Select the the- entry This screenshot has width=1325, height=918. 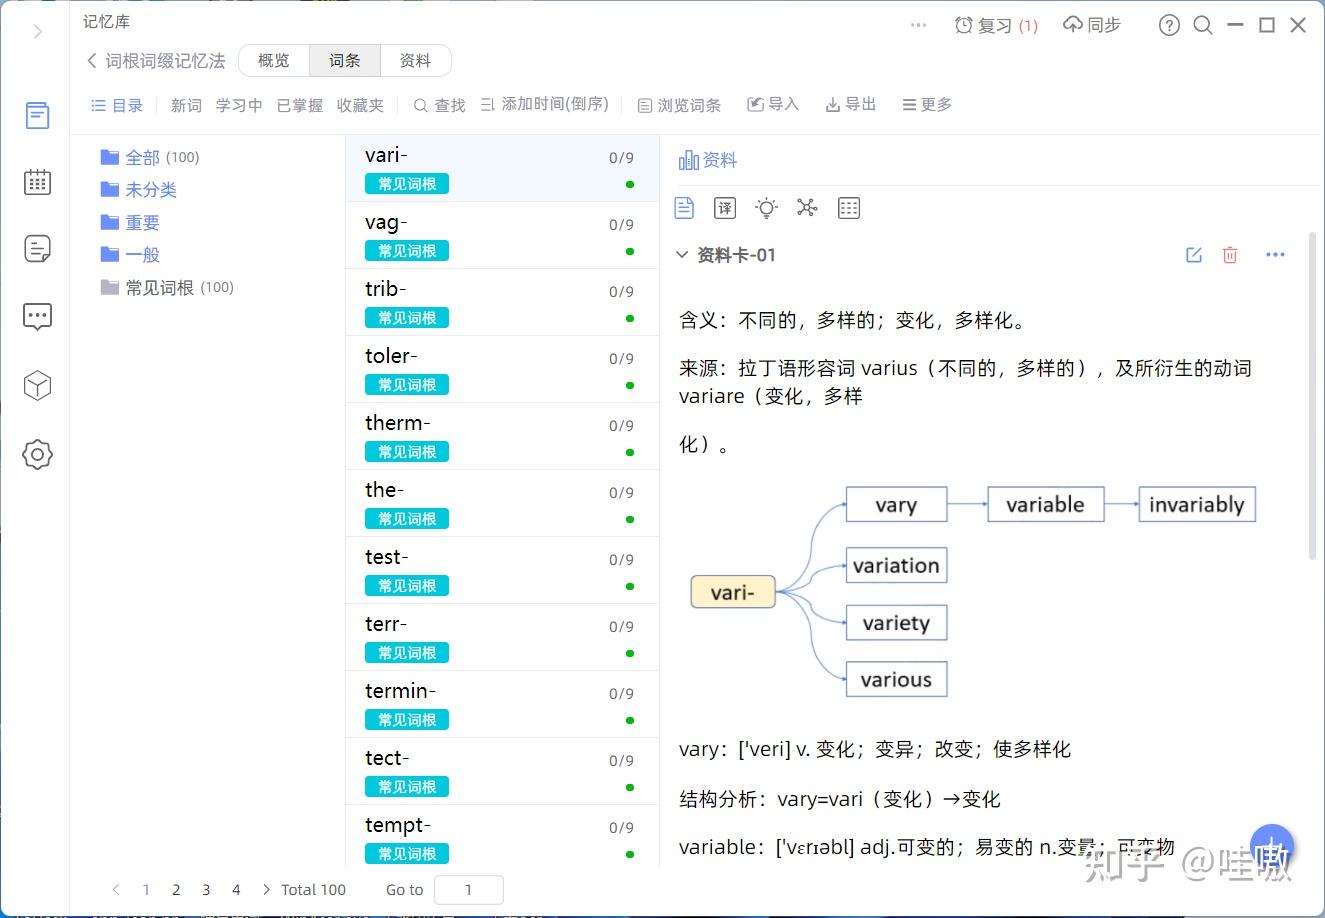pos(502,503)
